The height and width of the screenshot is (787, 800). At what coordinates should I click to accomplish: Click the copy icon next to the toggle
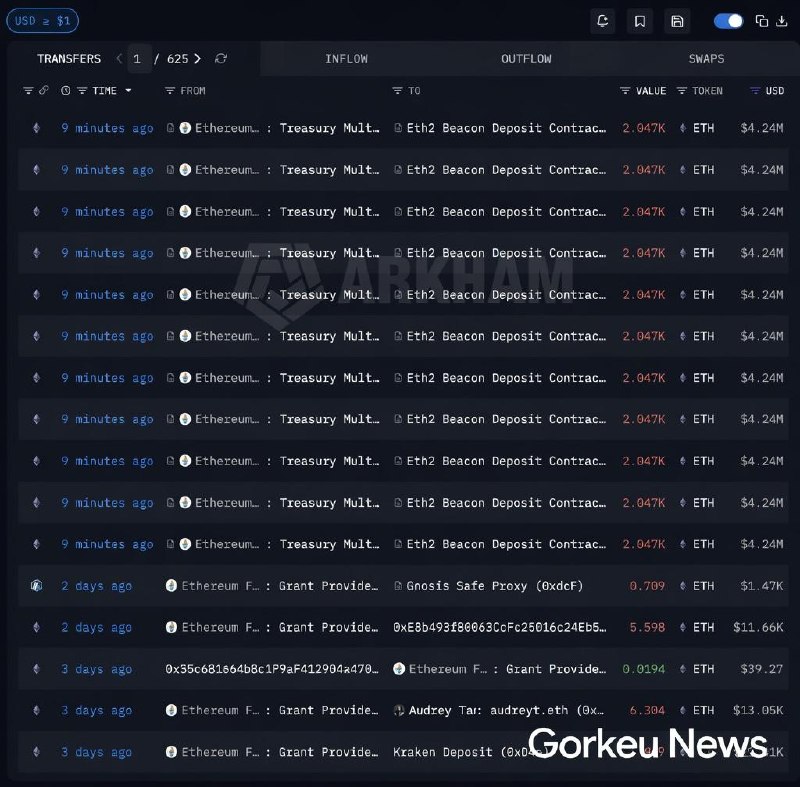pyautogui.click(x=761, y=20)
